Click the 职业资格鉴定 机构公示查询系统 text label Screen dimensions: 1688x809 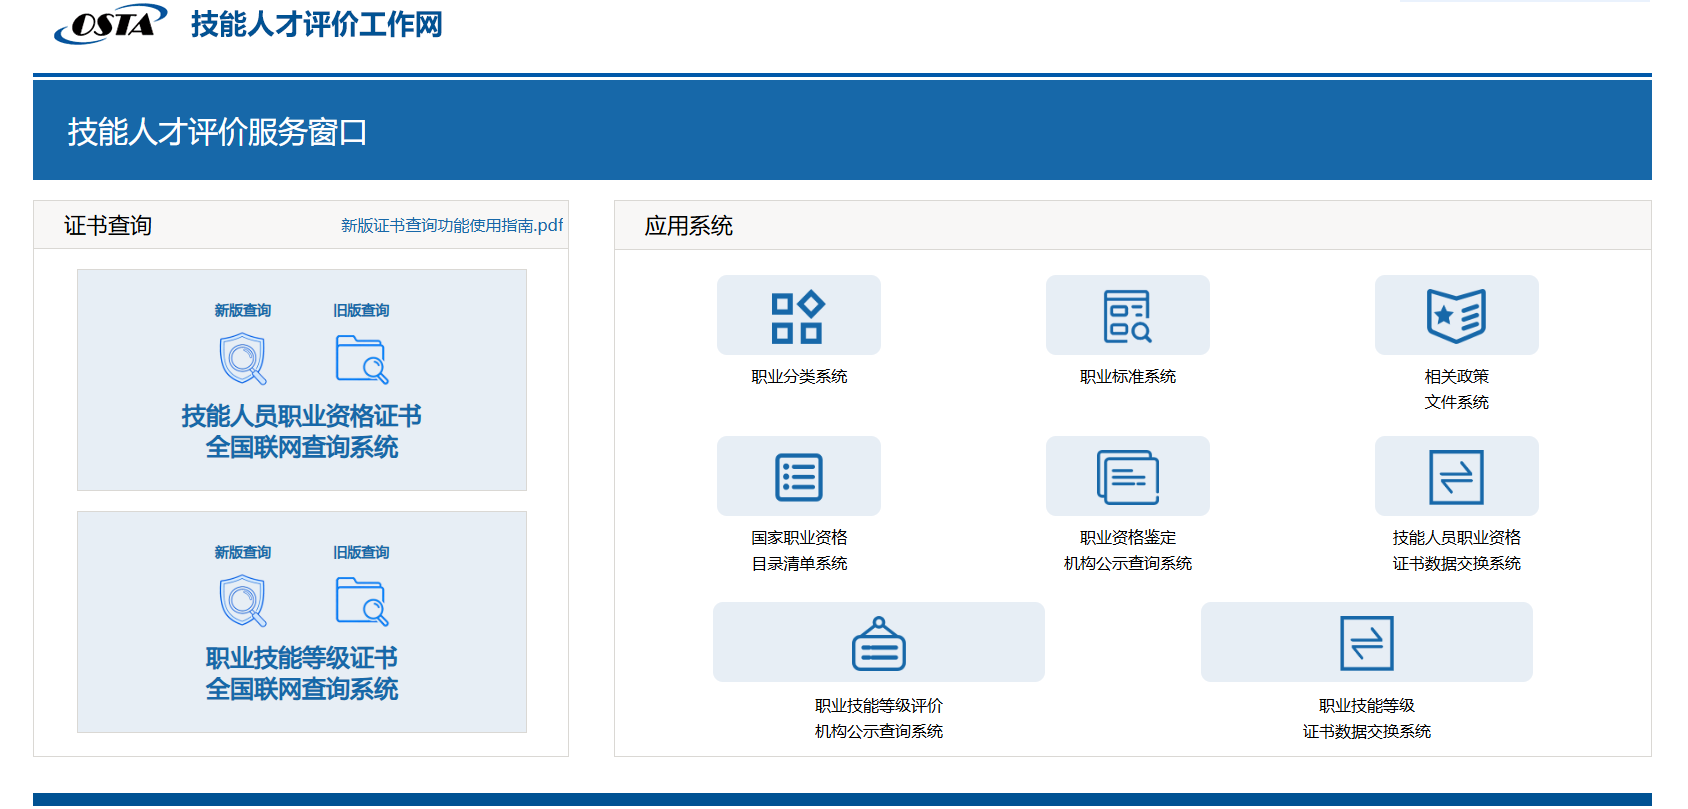point(1128,550)
